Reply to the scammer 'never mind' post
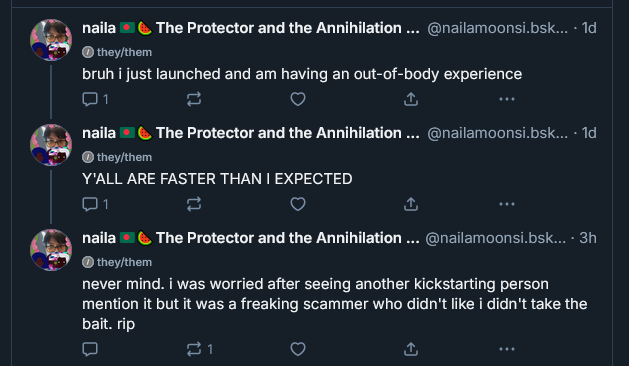 tap(90, 349)
